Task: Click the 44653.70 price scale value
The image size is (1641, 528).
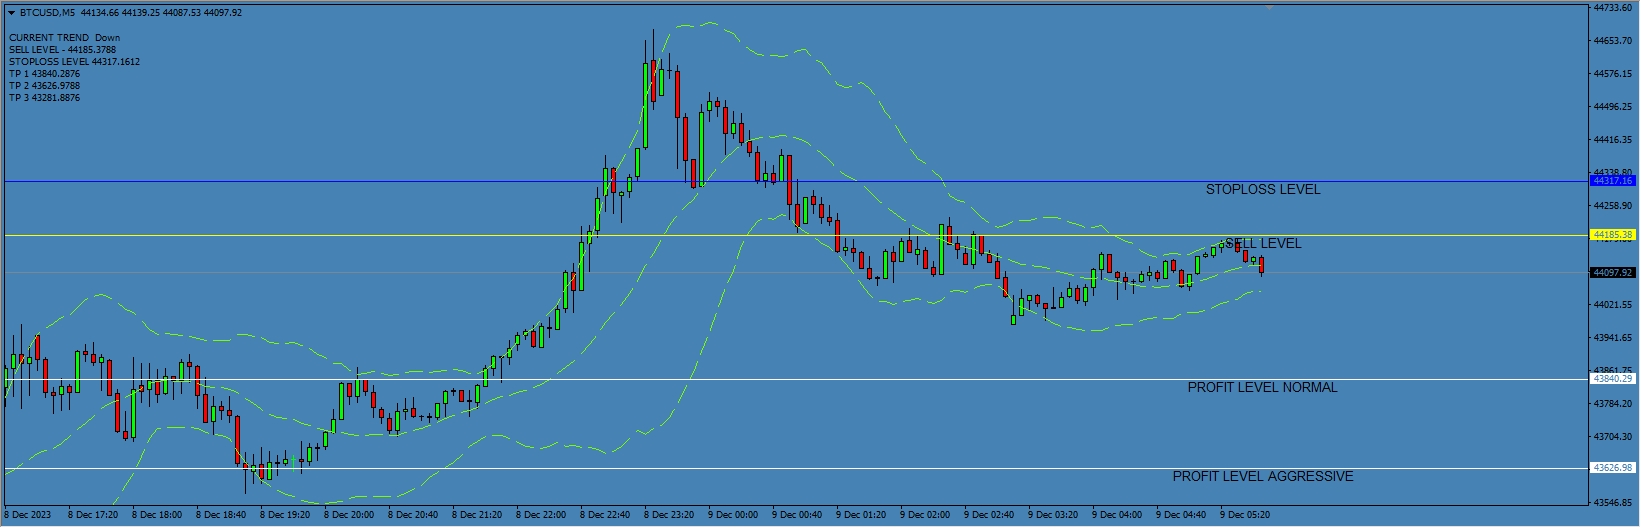Action: [1612, 41]
